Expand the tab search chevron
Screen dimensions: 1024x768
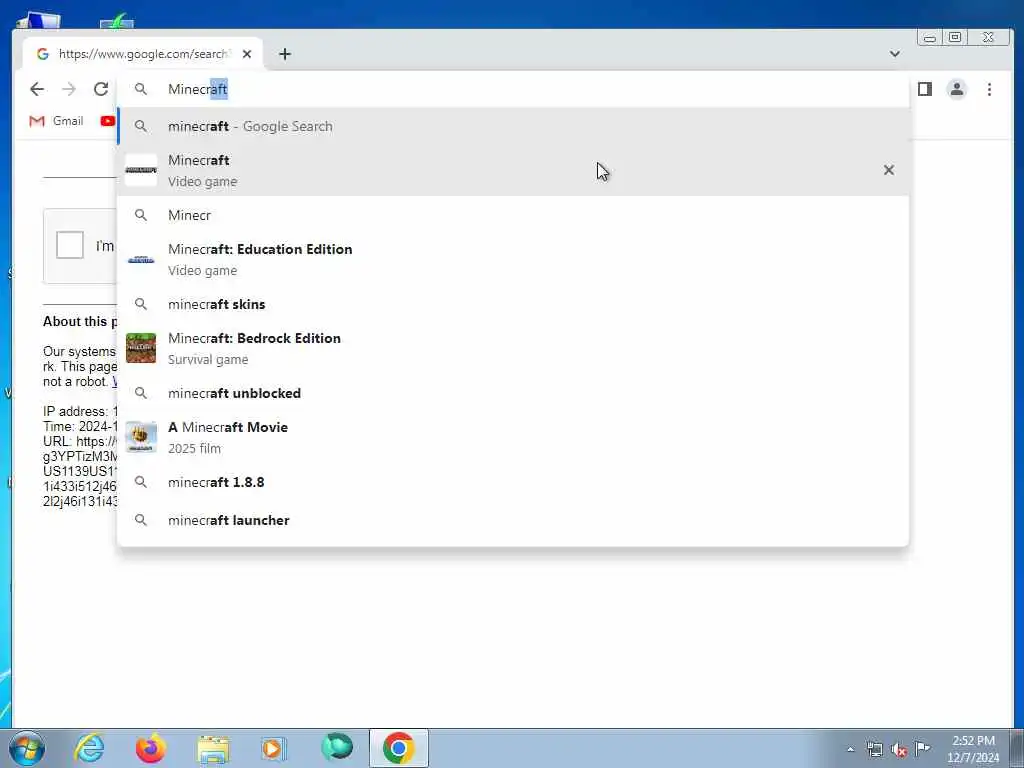coord(895,54)
